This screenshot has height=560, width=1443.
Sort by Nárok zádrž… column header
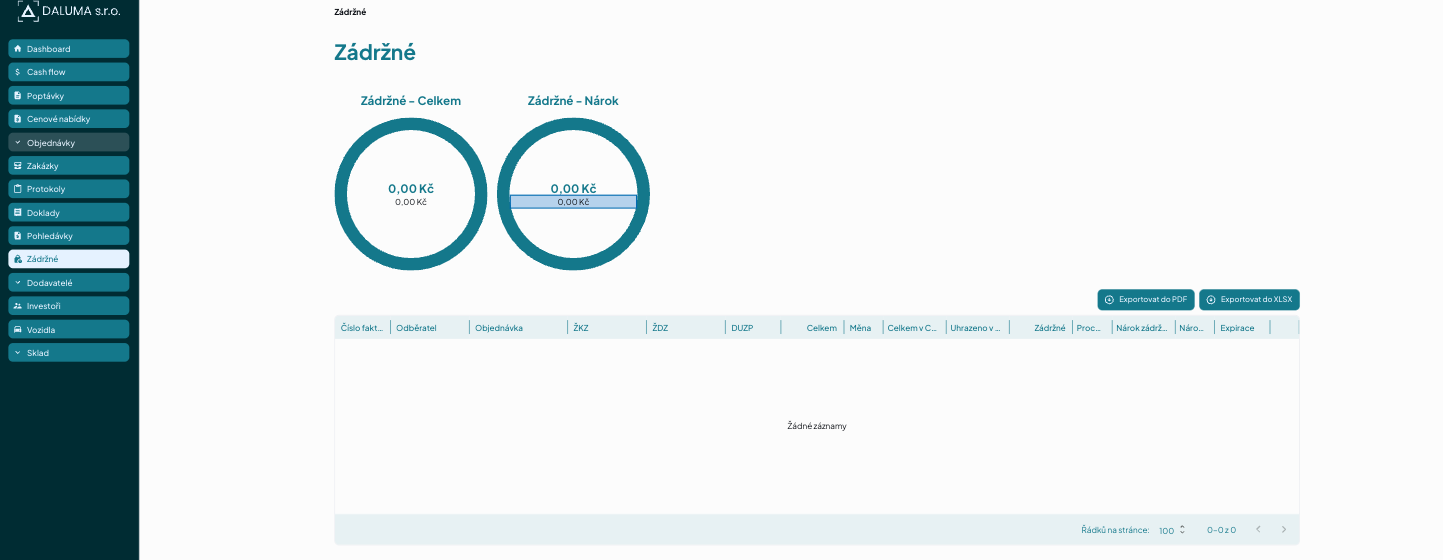tap(1143, 328)
